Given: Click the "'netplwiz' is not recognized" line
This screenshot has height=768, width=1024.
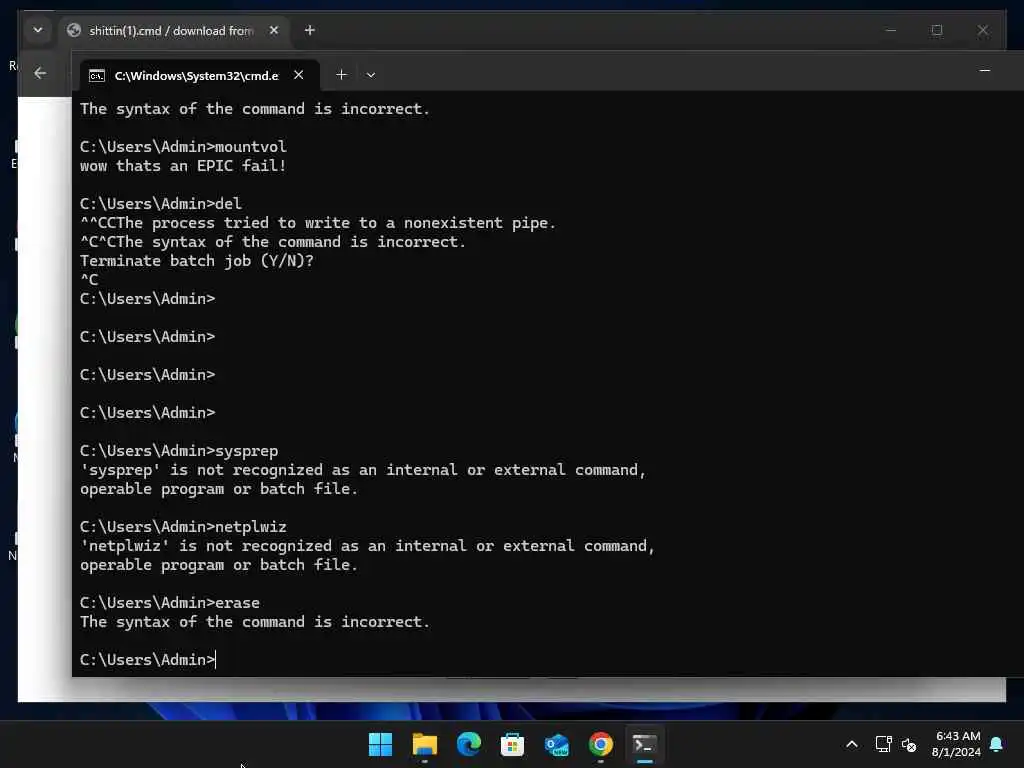Looking at the screenshot, I should (367, 546).
